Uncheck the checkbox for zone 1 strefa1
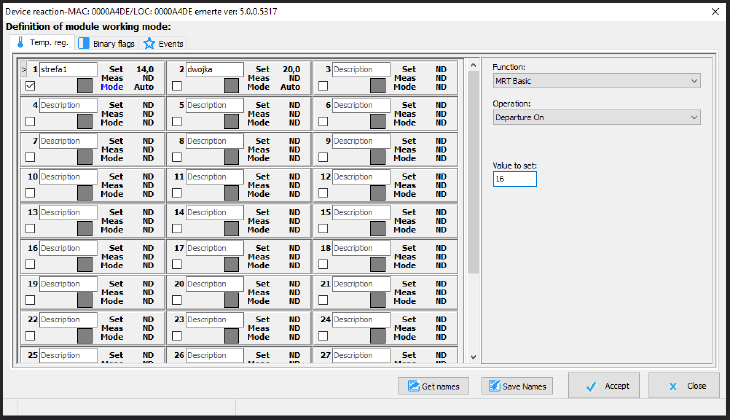Screen dimensions: 730x420 [x=30, y=86]
